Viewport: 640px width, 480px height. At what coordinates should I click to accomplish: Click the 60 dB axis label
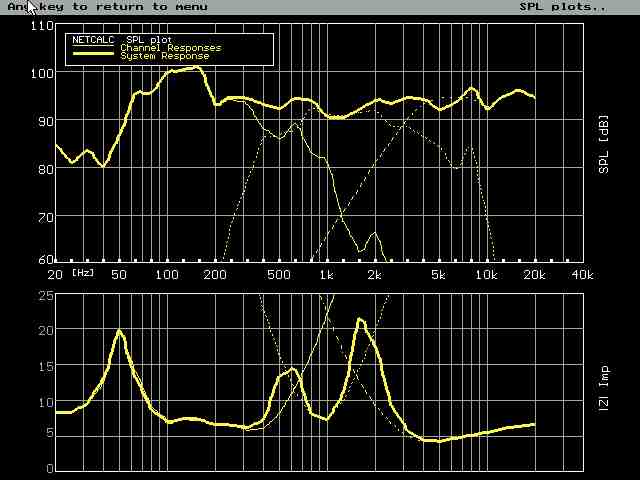tap(45, 260)
